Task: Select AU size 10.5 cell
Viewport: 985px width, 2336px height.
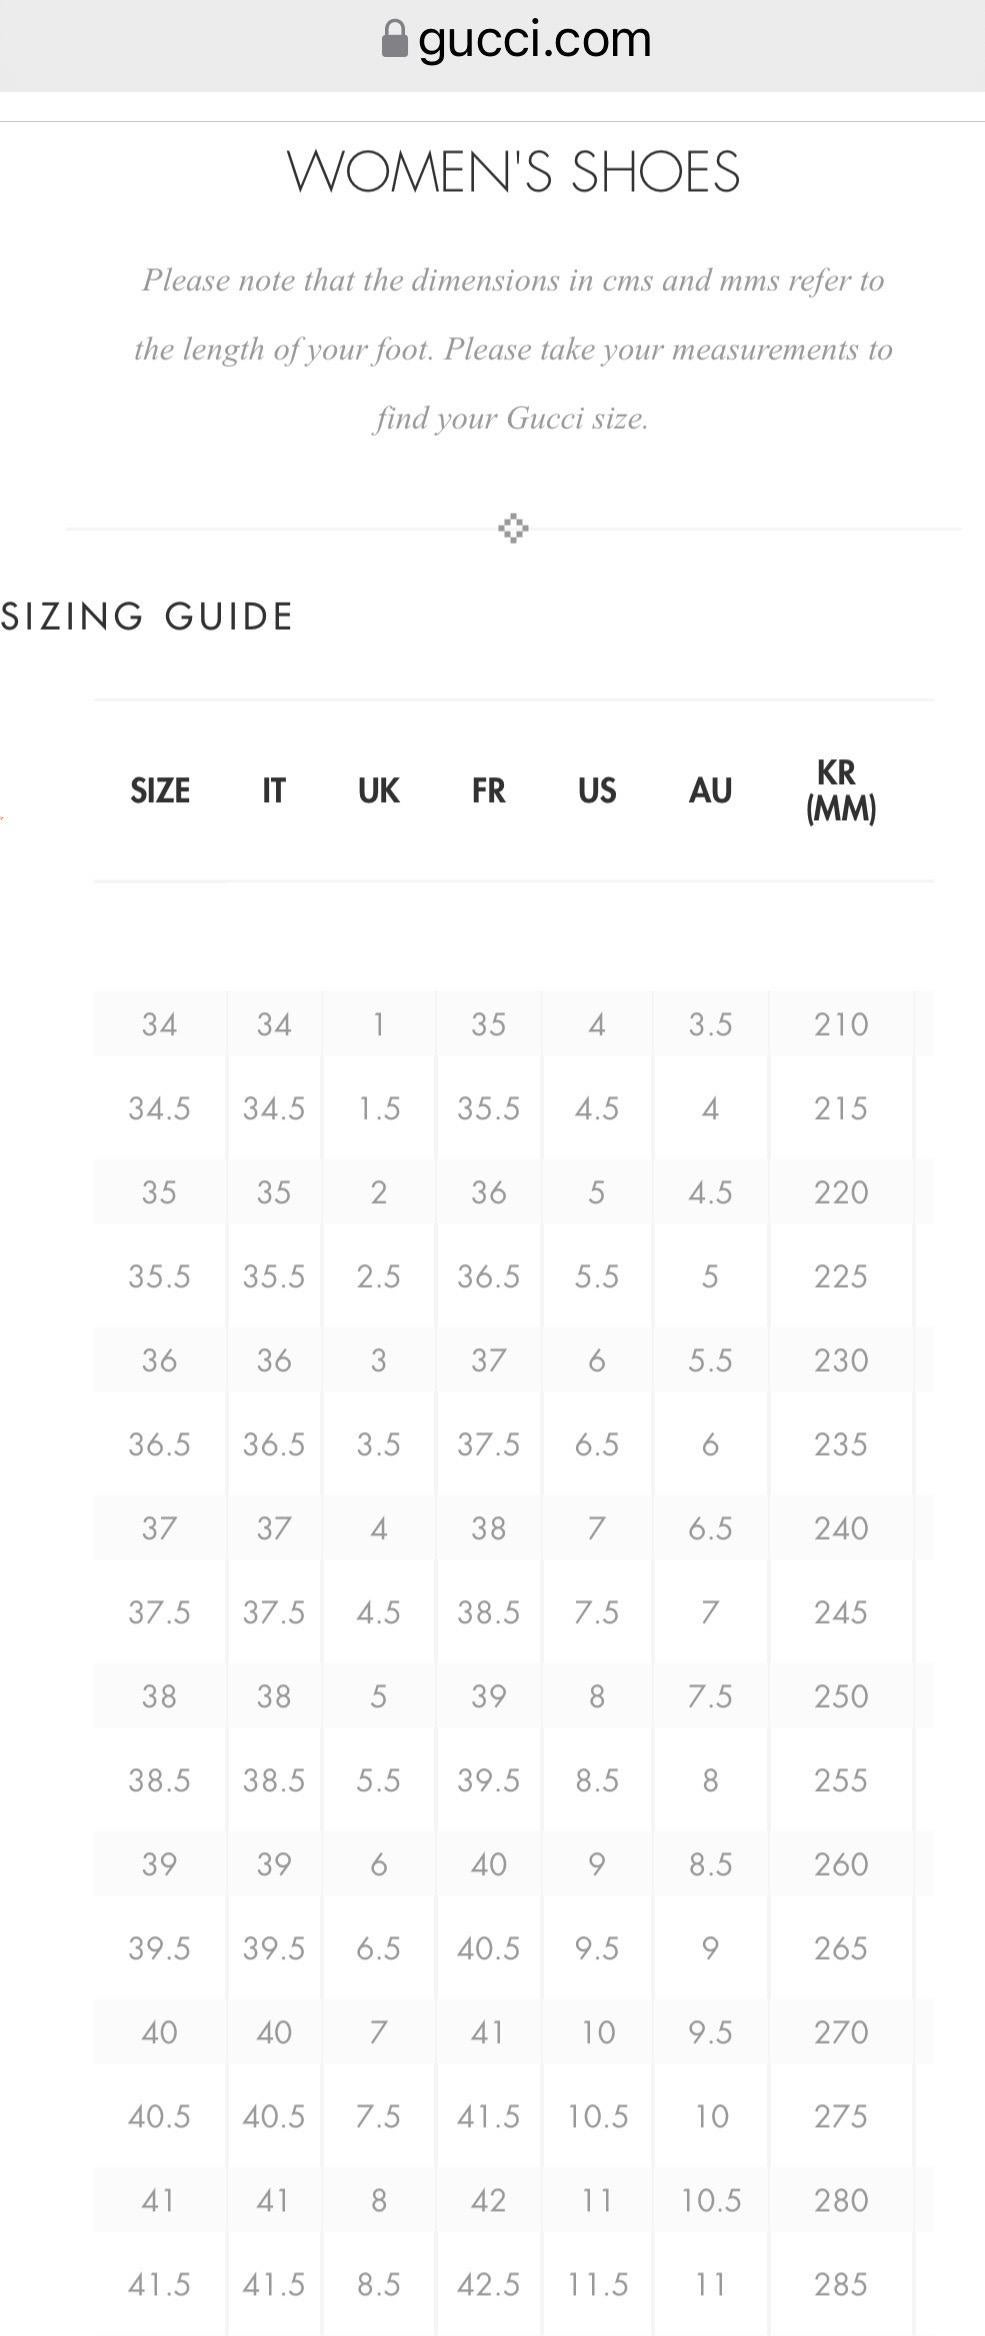Action: pyautogui.click(x=711, y=2200)
